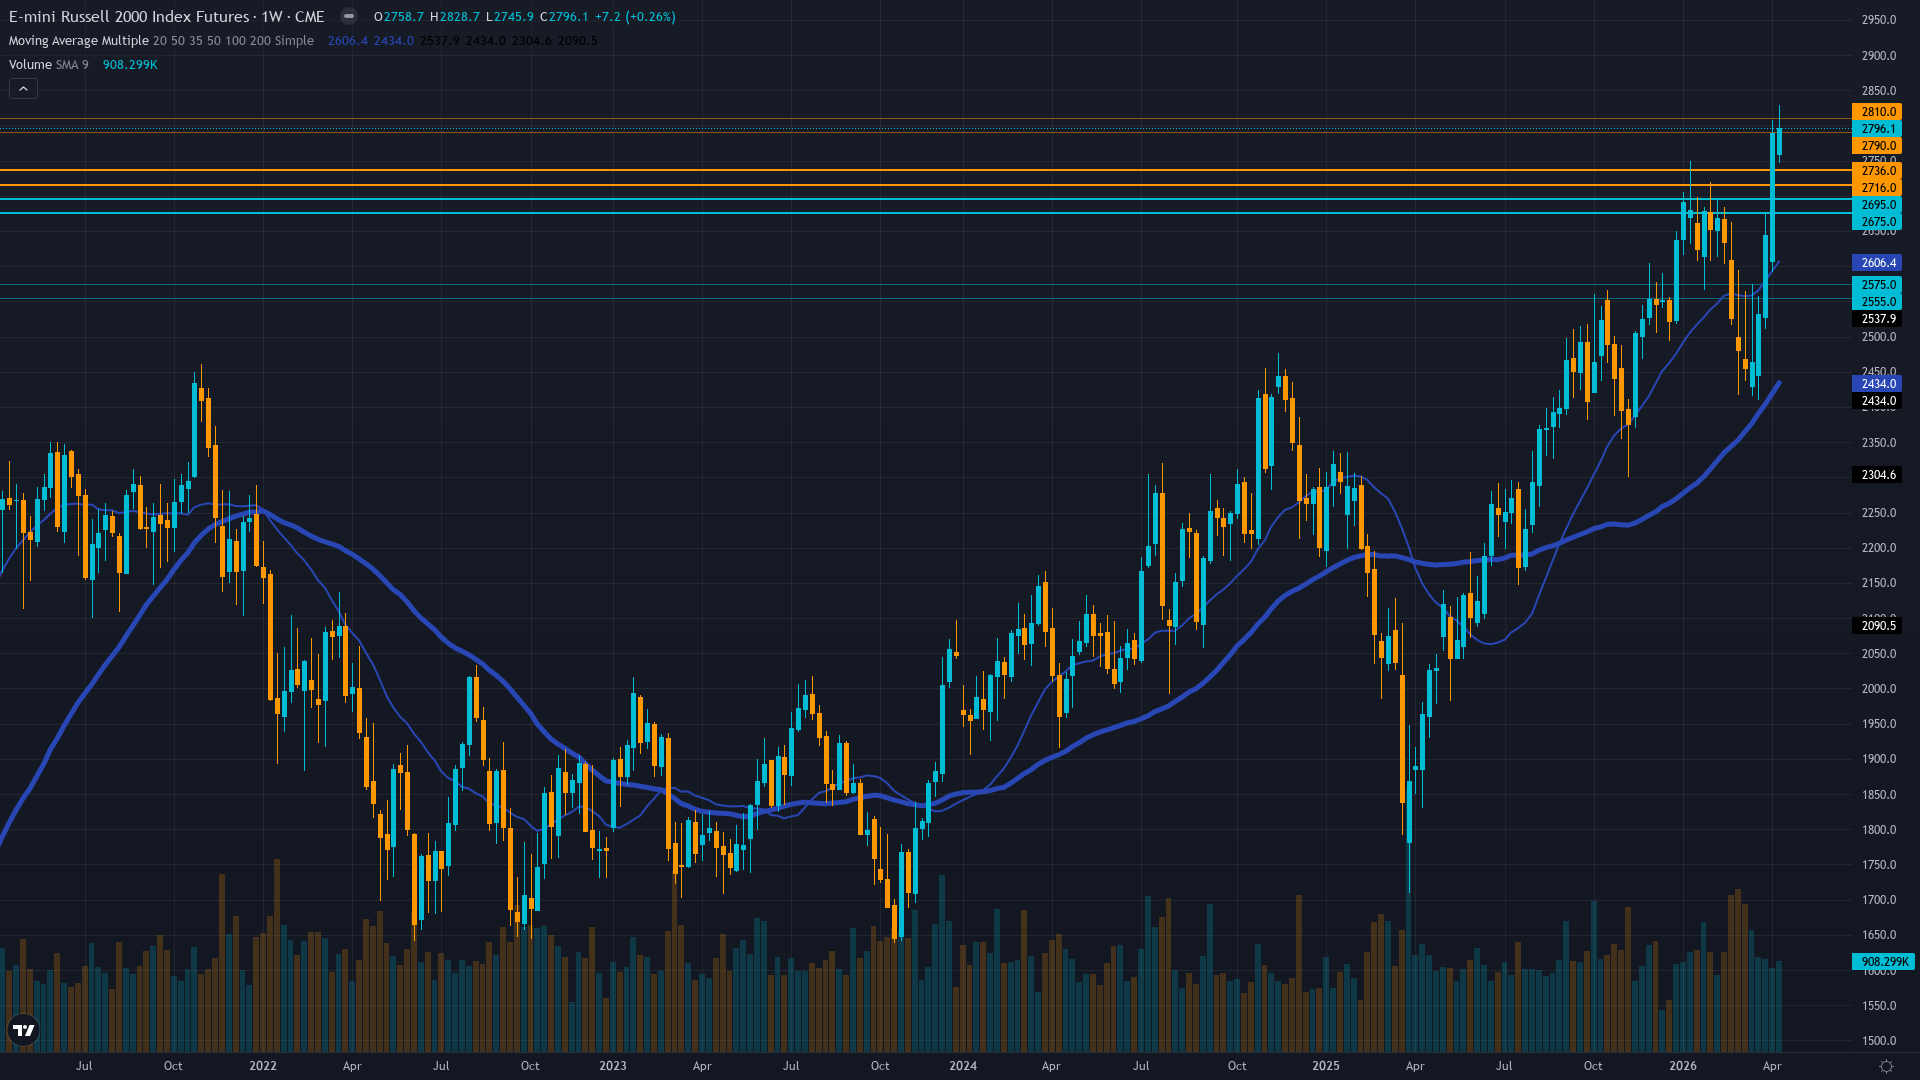The height and width of the screenshot is (1080, 1920).
Task: Click the dark 2304.6 value in indicator legend
Action: (531, 41)
